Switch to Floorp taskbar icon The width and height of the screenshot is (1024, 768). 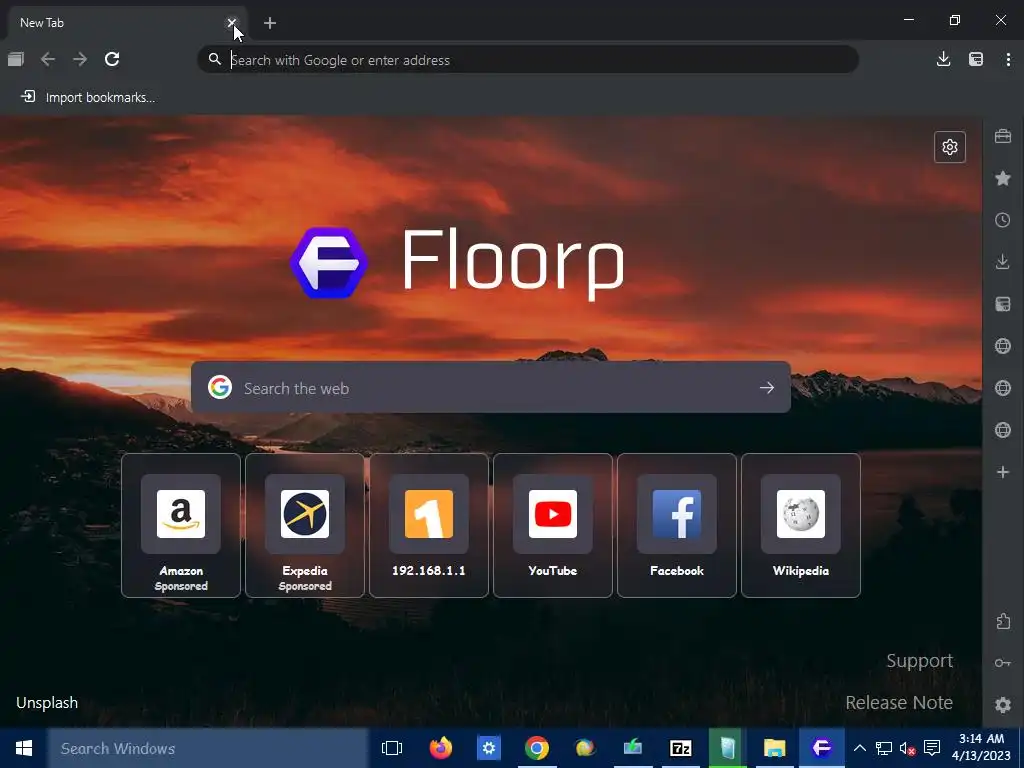(x=822, y=748)
